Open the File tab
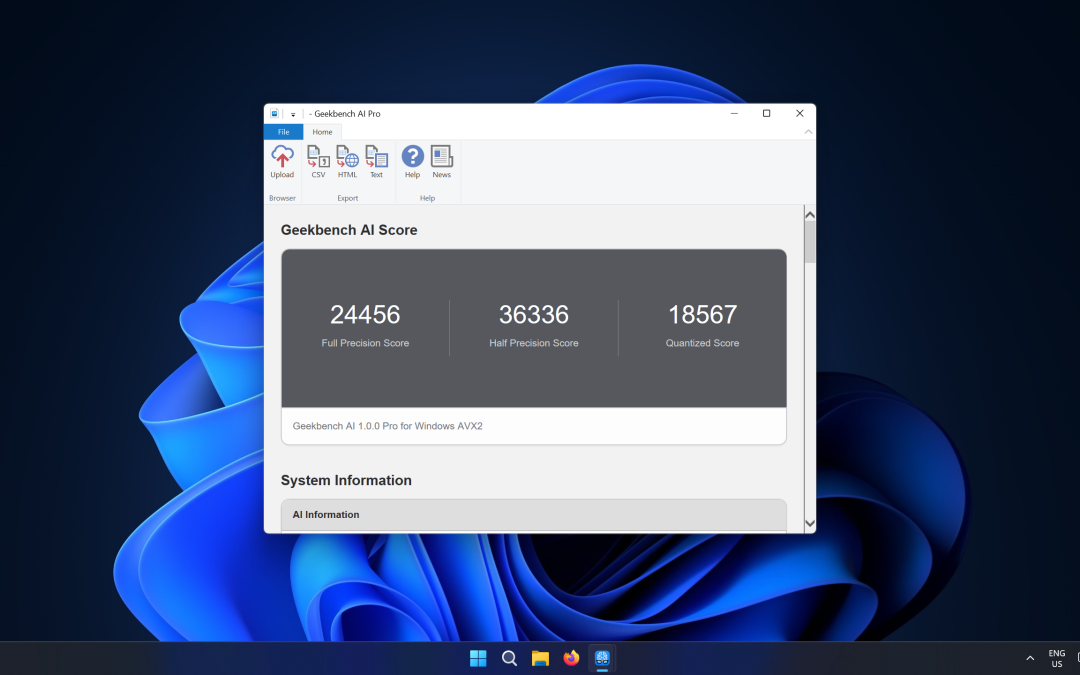 click(x=283, y=132)
